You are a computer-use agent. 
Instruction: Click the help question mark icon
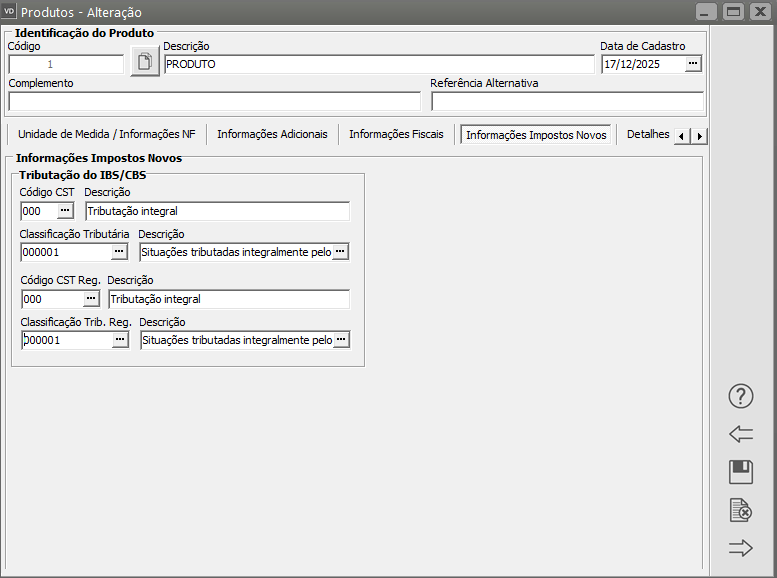click(740, 396)
